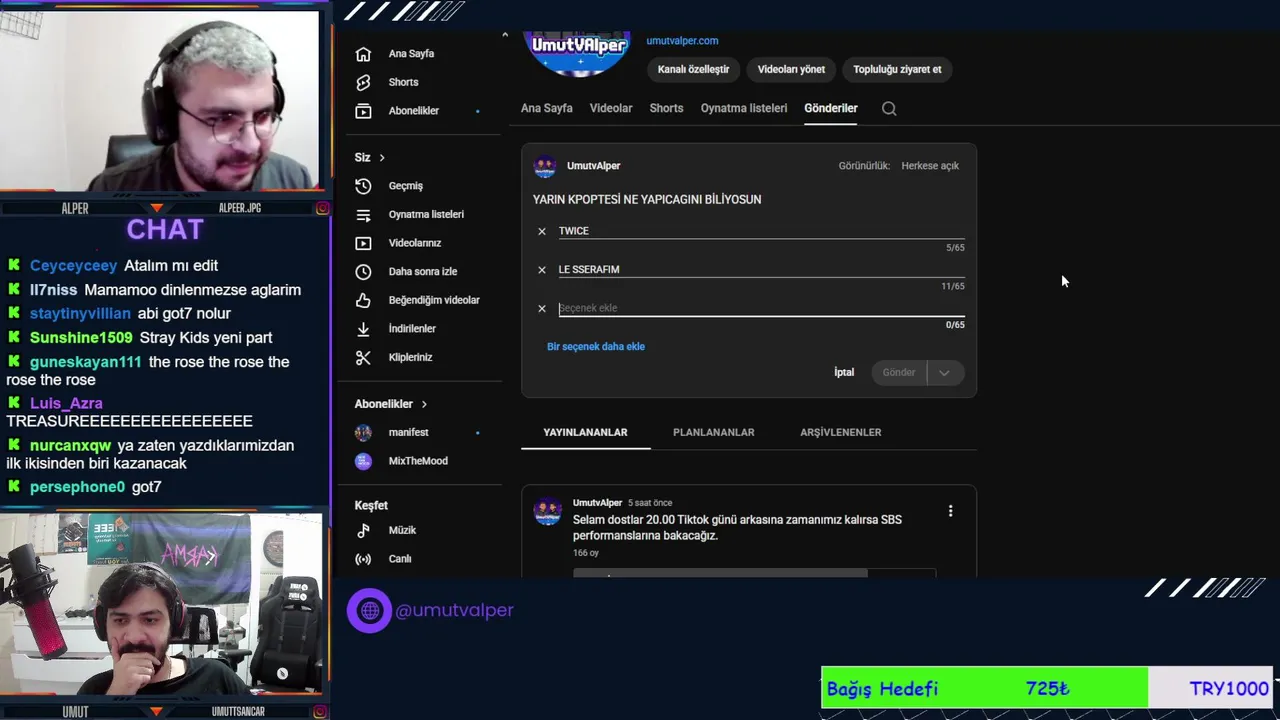
Task: Select the PLANLANANLAR tab
Action: tap(714, 432)
